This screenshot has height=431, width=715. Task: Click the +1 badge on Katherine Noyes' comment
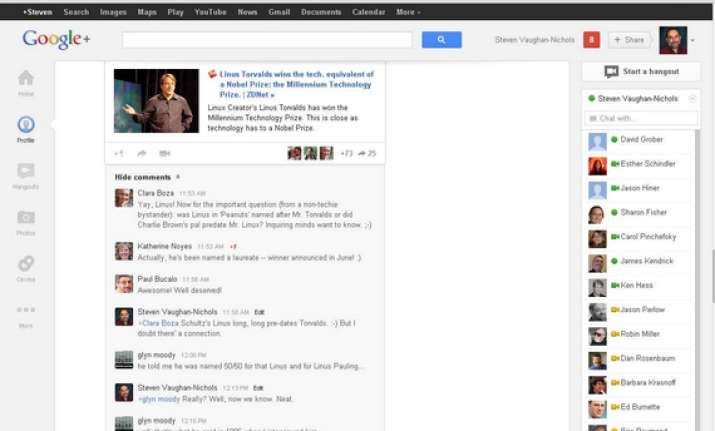[233, 246]
